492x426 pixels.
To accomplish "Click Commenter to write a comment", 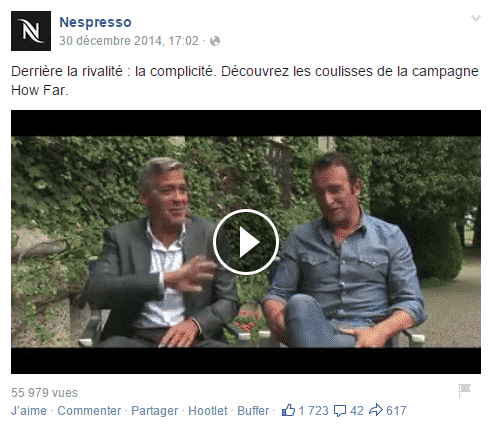I will 89,411.
